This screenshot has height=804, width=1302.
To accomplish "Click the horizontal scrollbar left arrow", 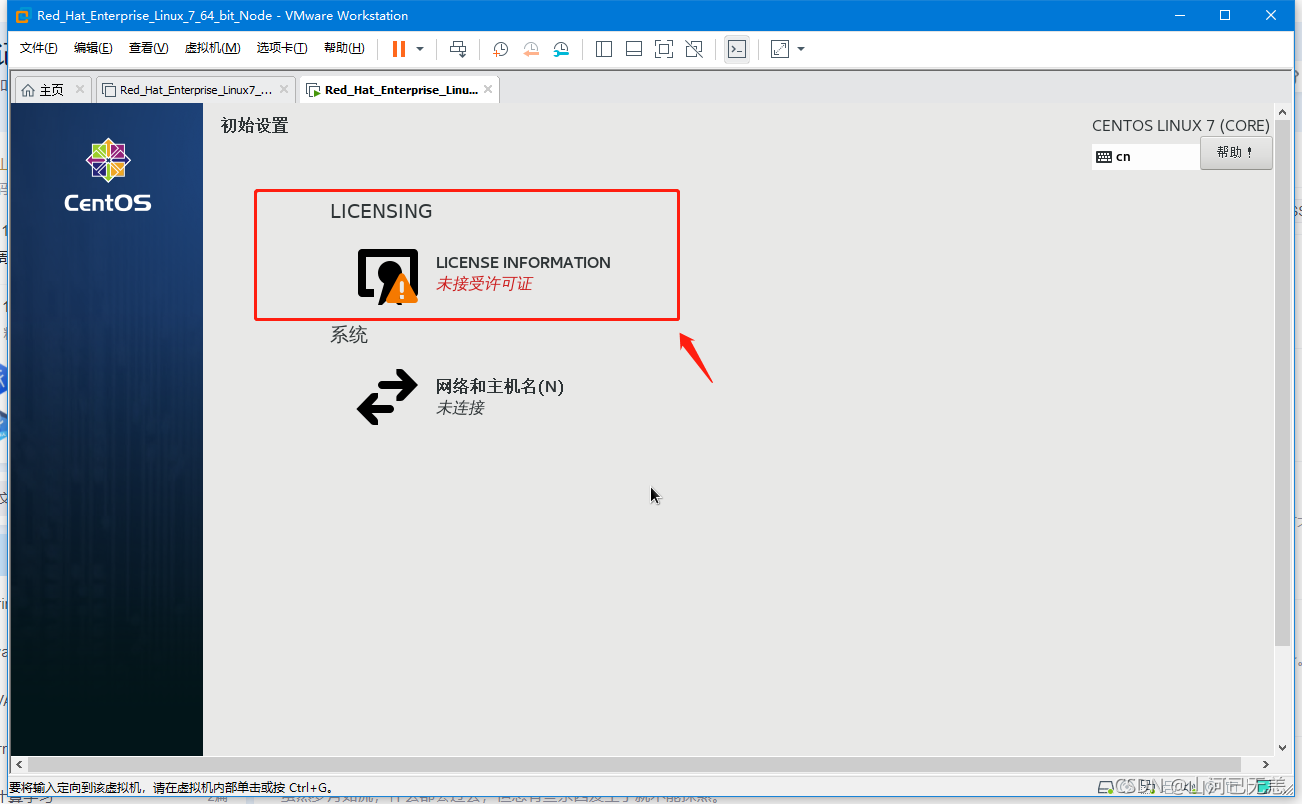I will coord(18,764).
